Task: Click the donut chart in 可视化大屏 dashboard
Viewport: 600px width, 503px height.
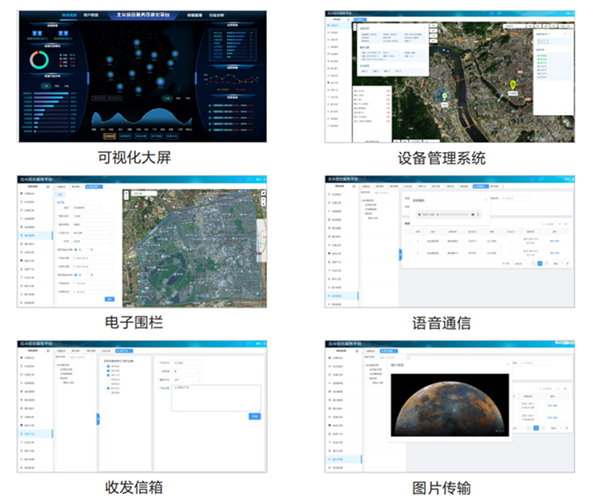Action: (x=39, y=60)
